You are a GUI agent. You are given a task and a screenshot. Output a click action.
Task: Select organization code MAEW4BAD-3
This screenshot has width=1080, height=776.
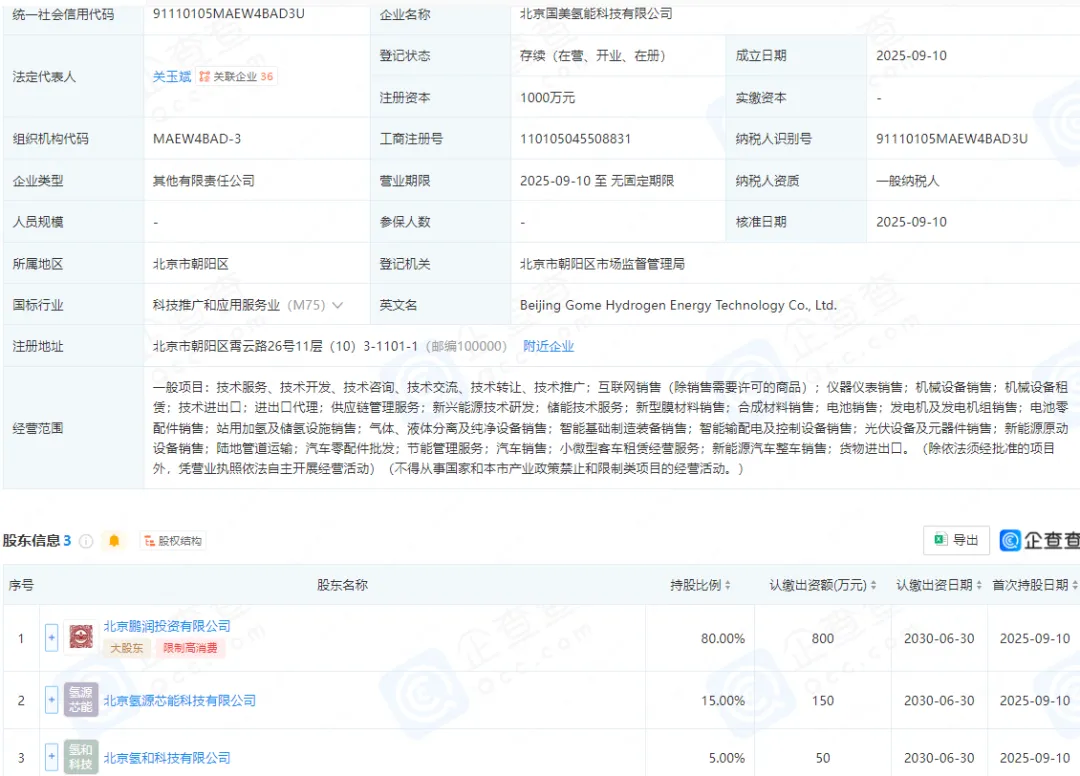[197, 139]
